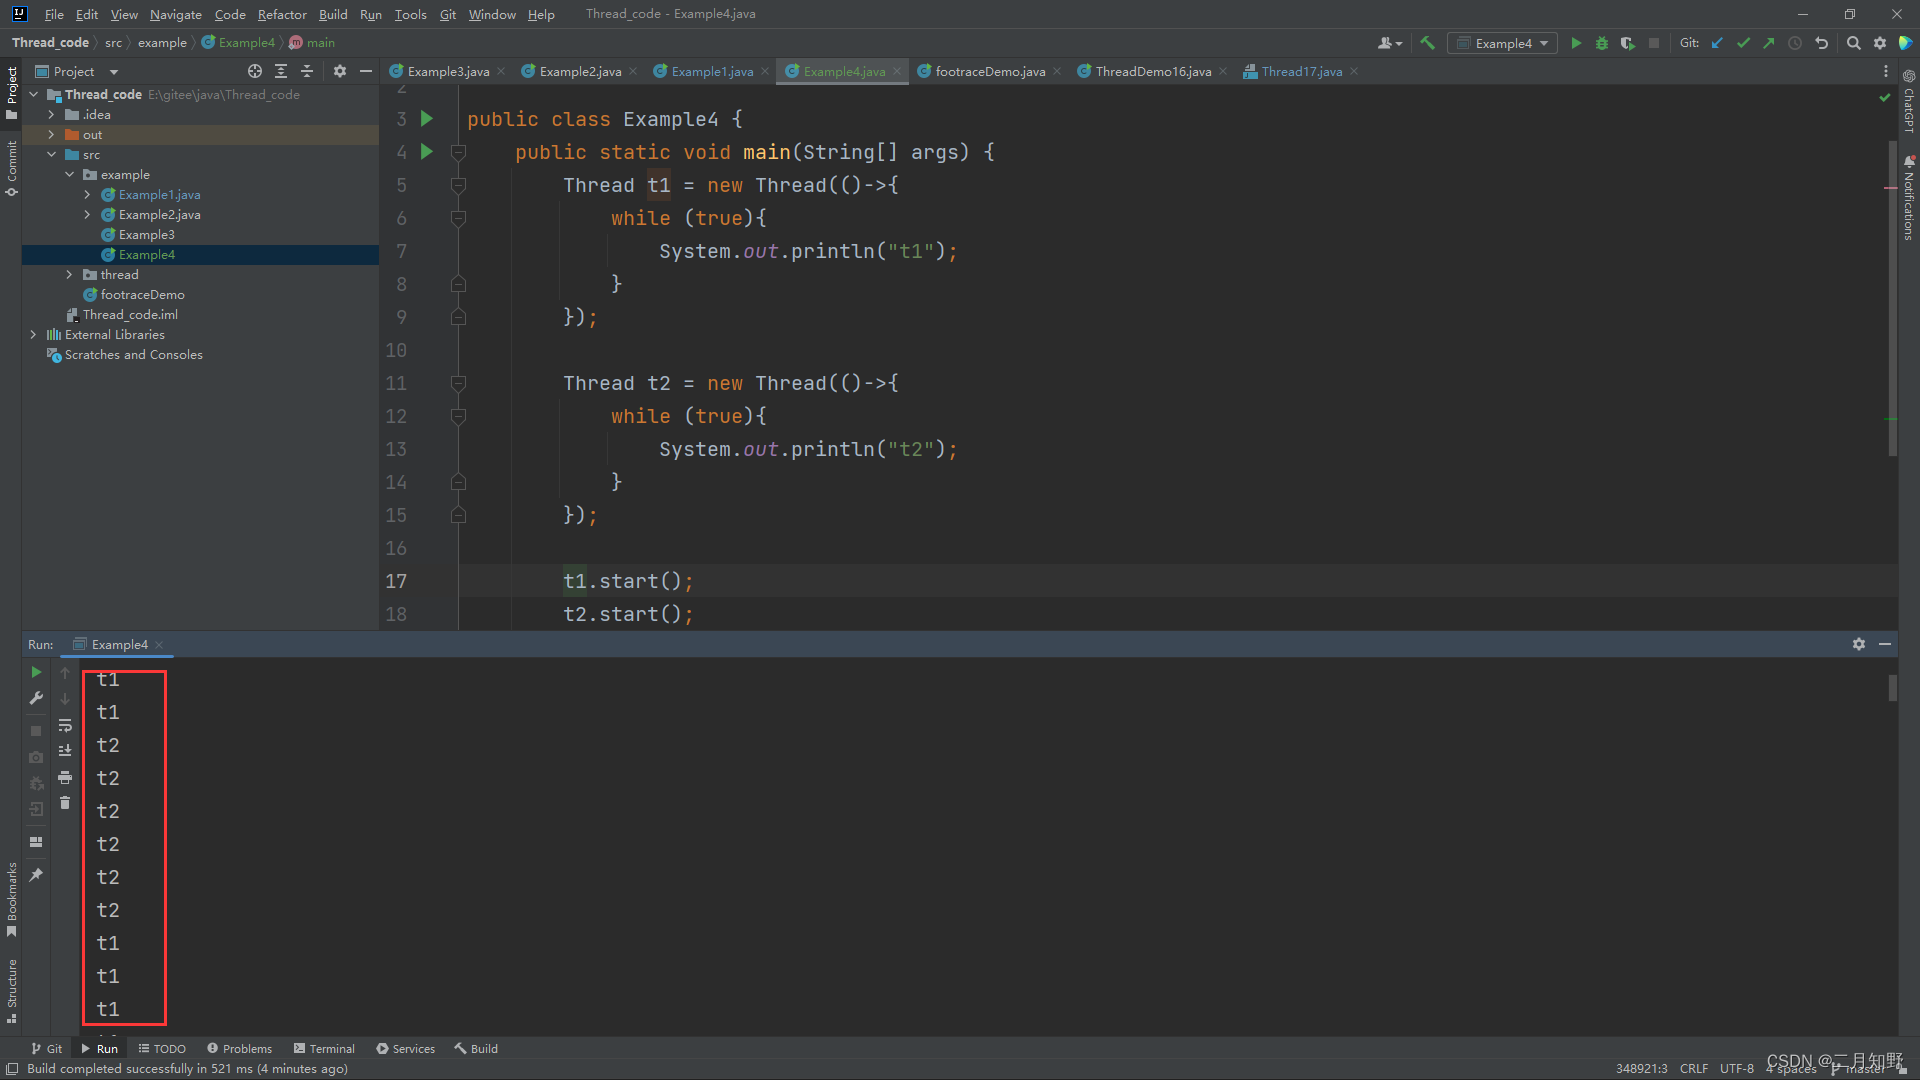The height and width of the screenshot is (1080, 1920).
Task: Clear run output with the trash icon
Action: 65,803
